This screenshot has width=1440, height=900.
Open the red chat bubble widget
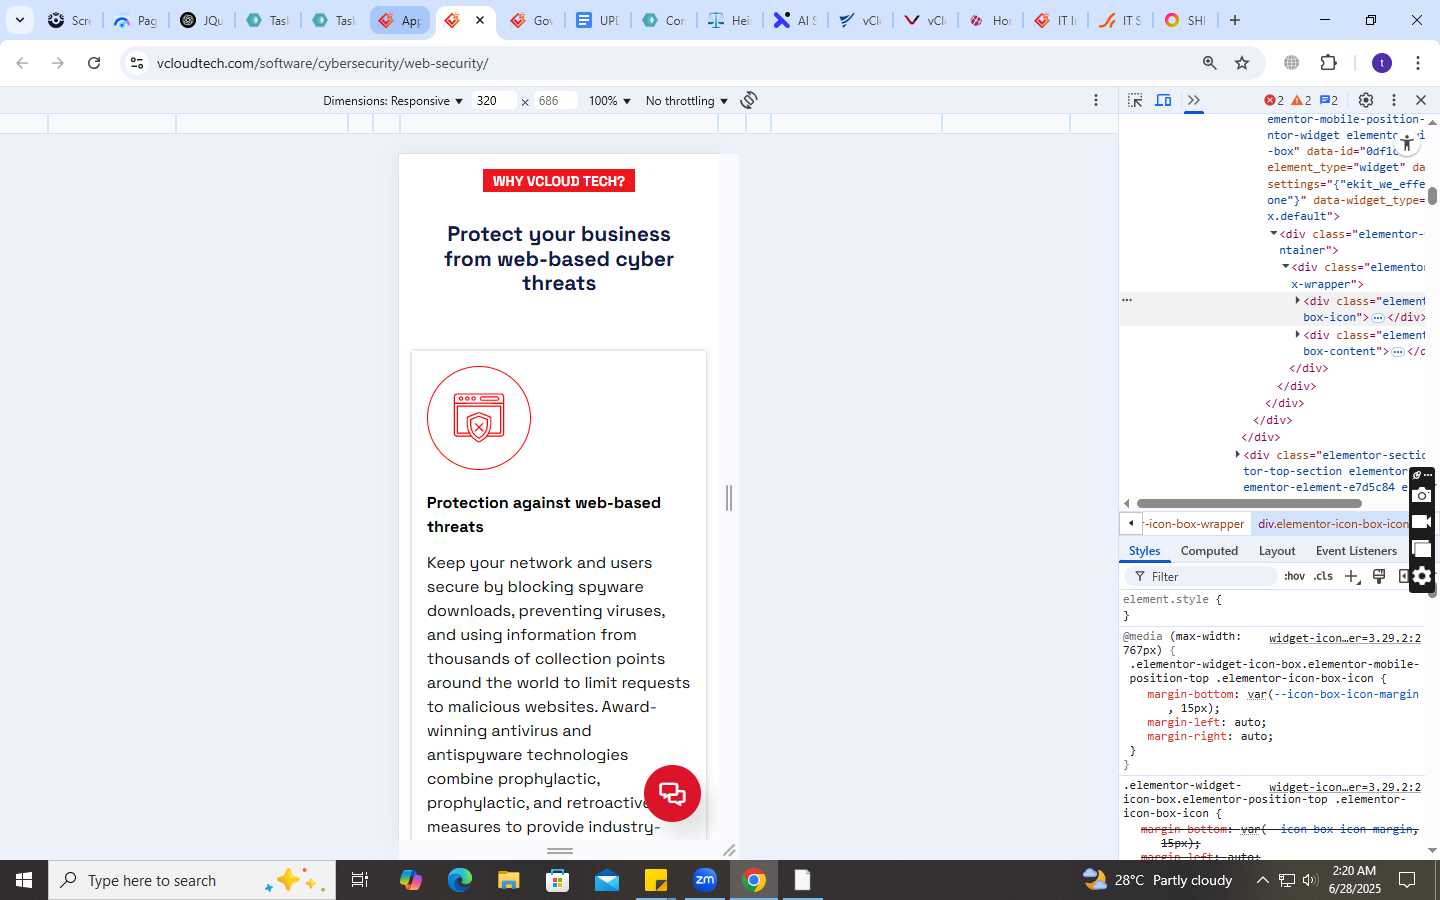[672, 794]
